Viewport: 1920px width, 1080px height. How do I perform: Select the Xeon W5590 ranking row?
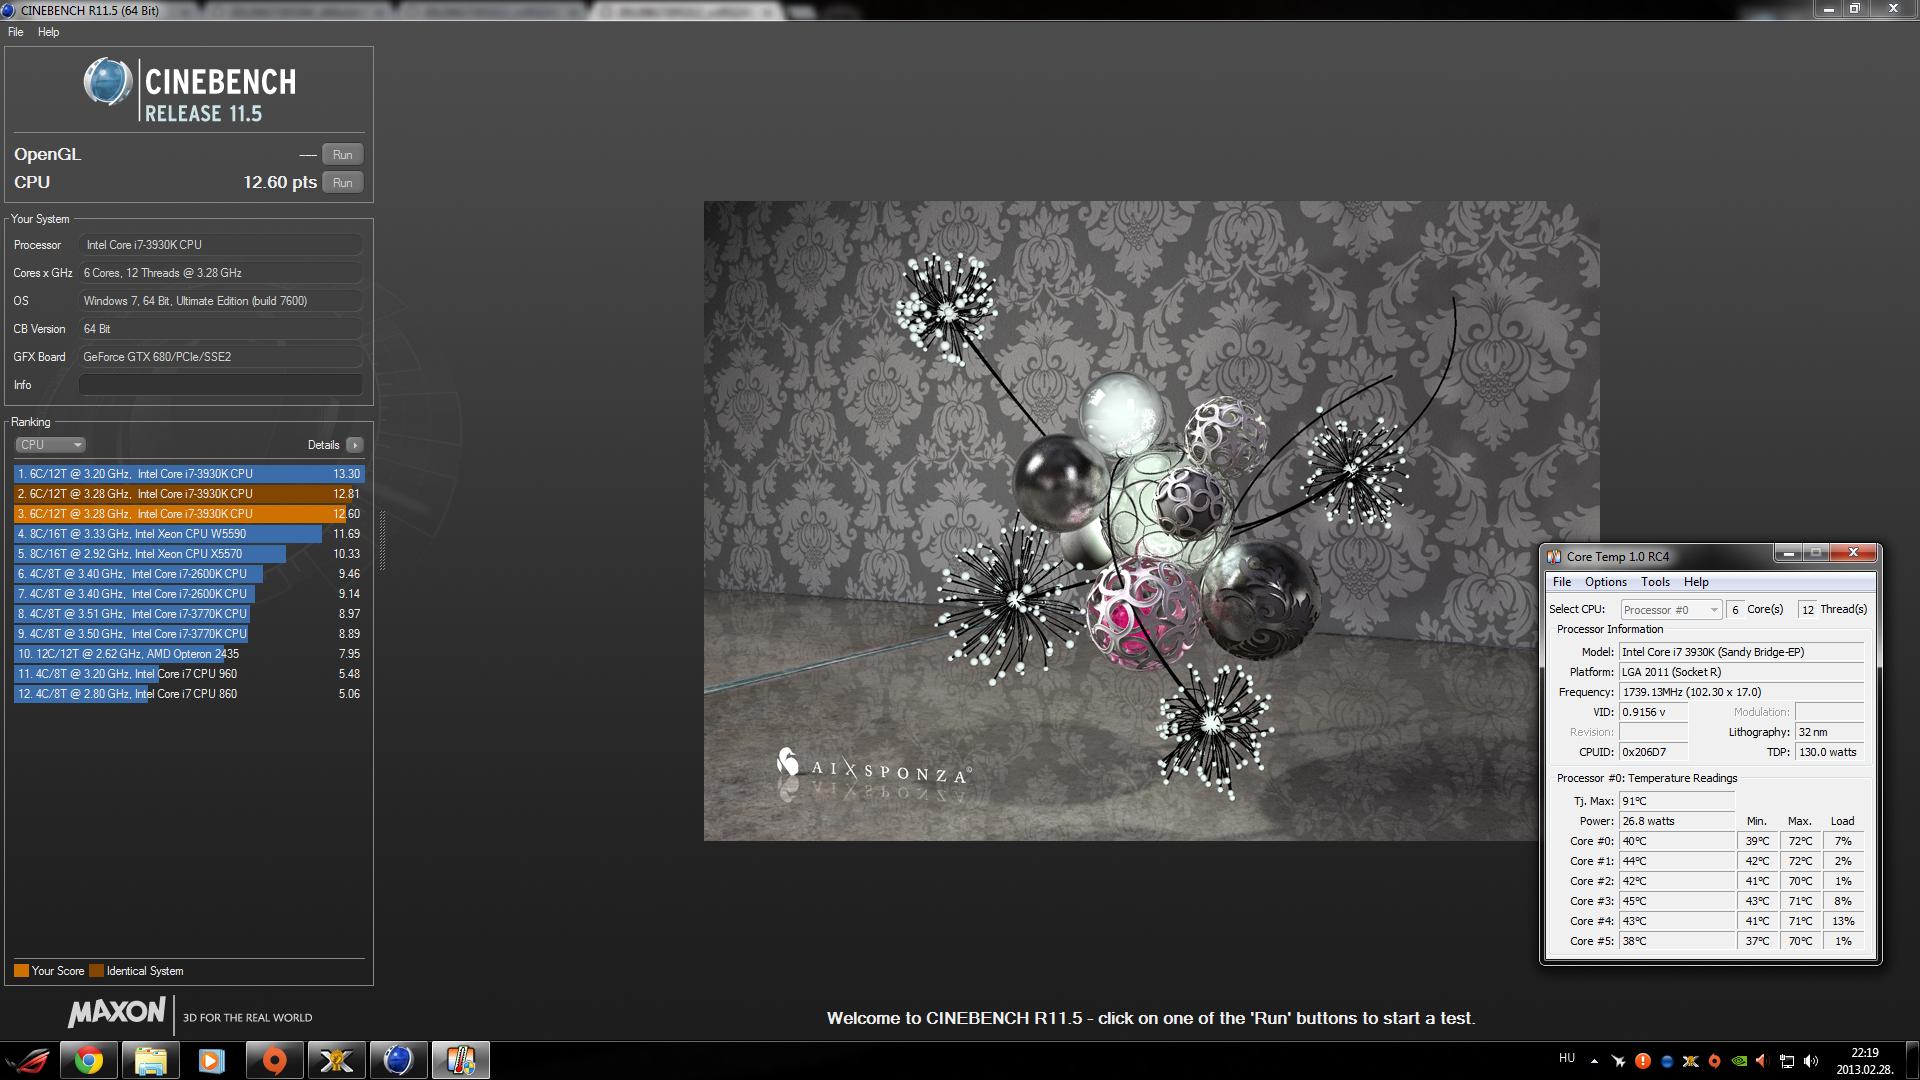click(x=189, y=534)
